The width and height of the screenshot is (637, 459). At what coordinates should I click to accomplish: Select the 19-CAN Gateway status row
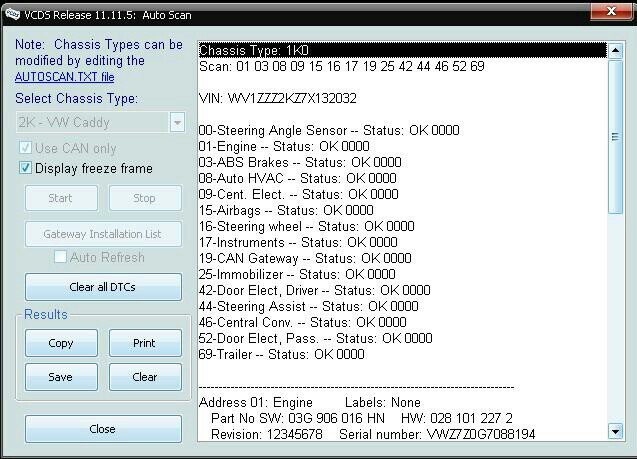tap(403, 258)
